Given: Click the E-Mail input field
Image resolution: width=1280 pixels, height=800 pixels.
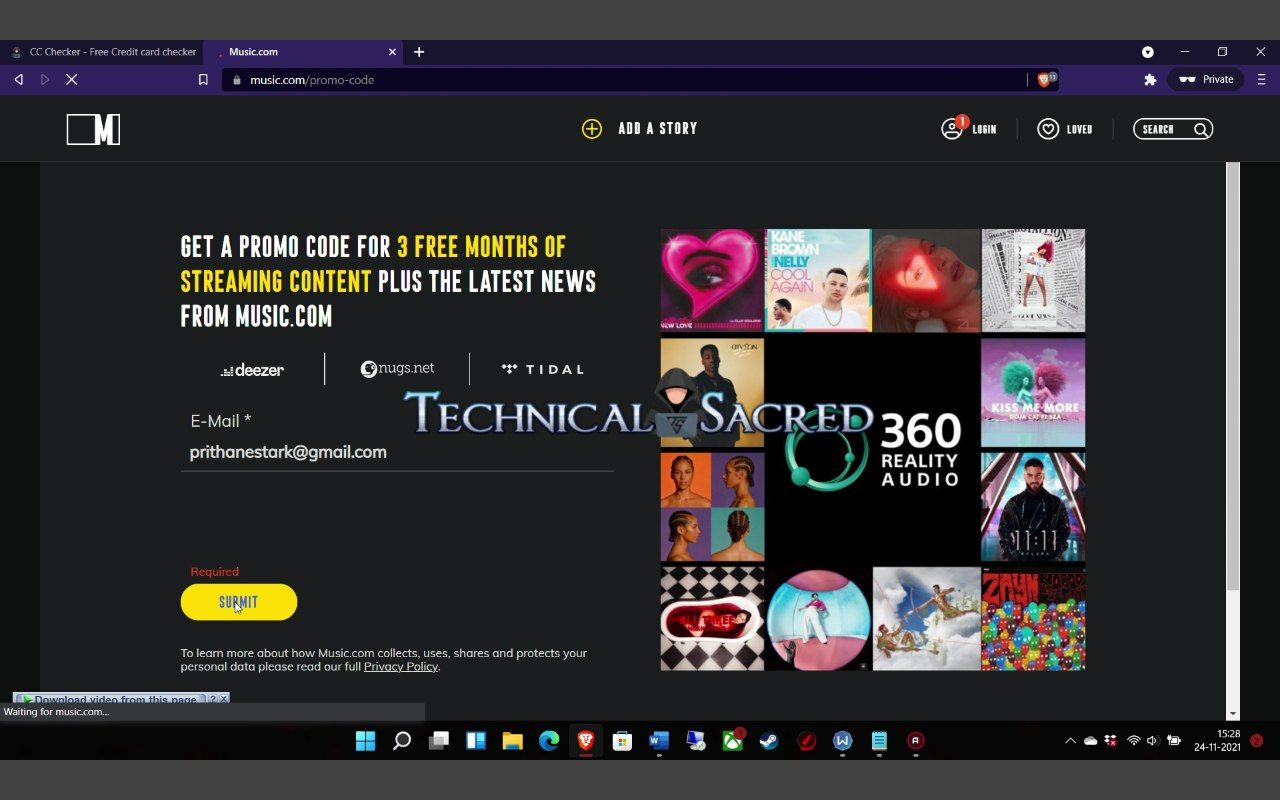Looking at the screenshot, I should [x=397, y=452].
